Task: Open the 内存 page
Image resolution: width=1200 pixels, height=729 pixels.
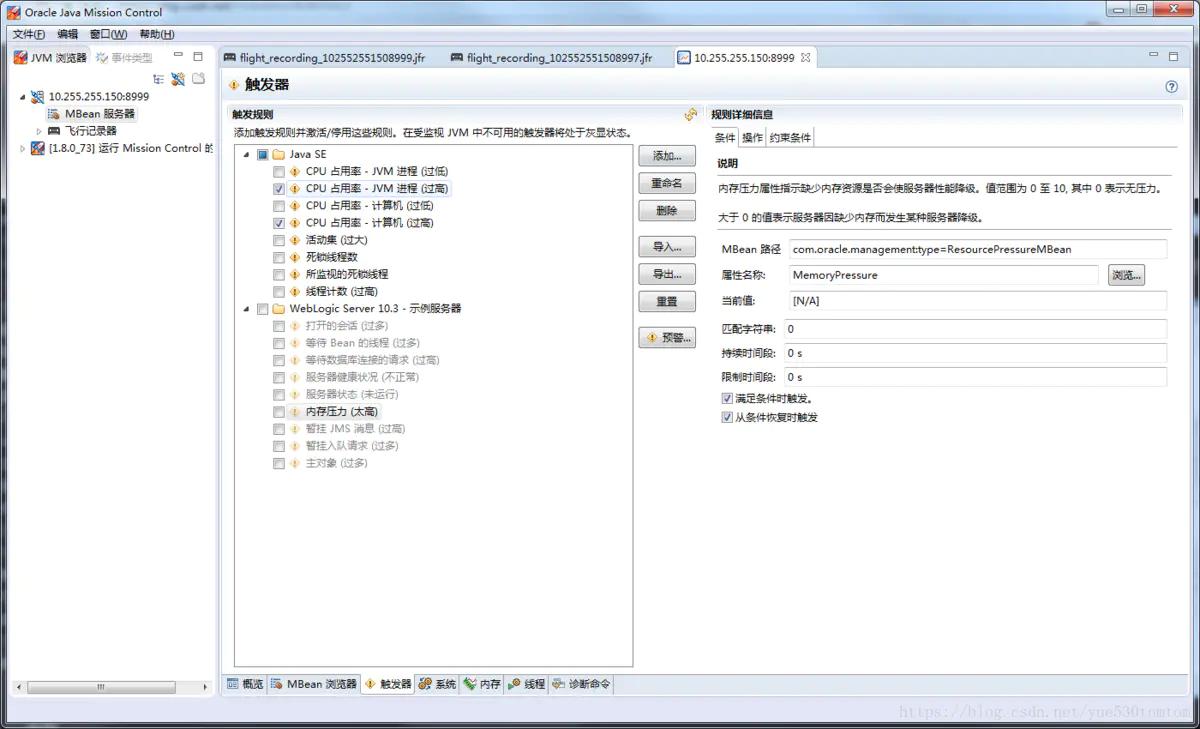Action: [x=481, y=684]
